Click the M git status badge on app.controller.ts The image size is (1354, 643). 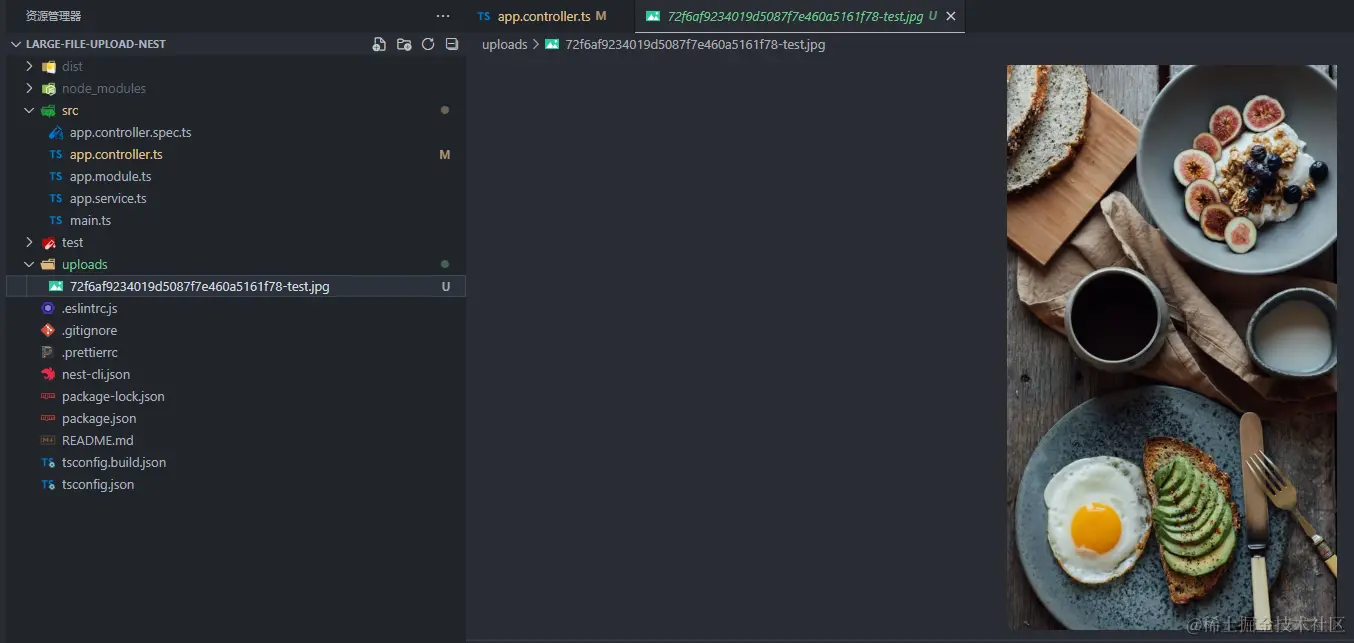coord(445,154)
